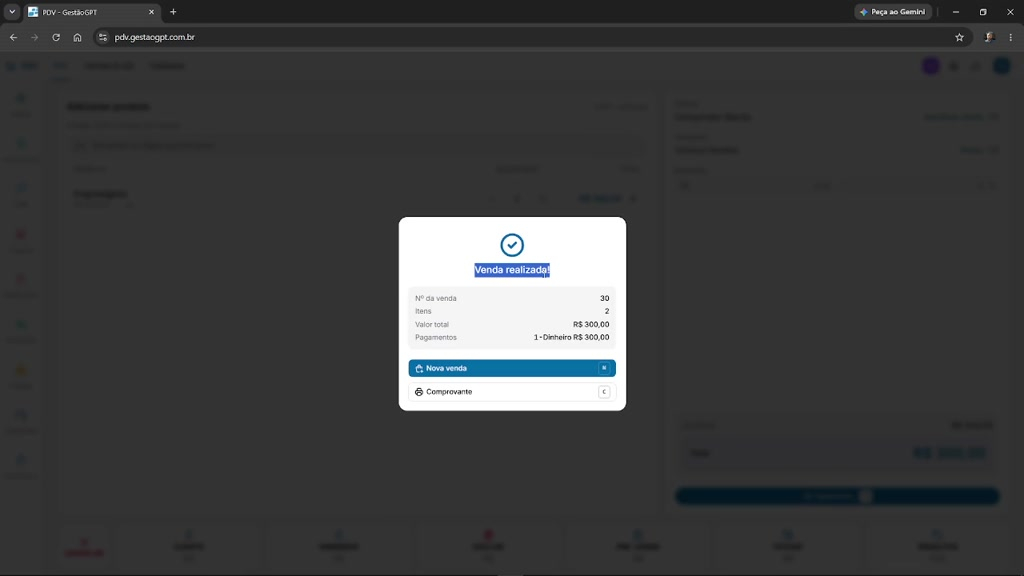
Task: Minimize the browser window
Action: (956, 12)
